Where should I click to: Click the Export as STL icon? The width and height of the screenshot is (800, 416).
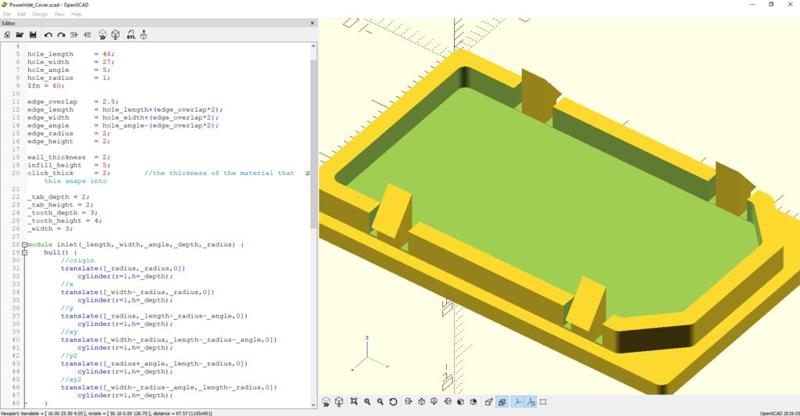pyautogui.click(x=131, y=35)
